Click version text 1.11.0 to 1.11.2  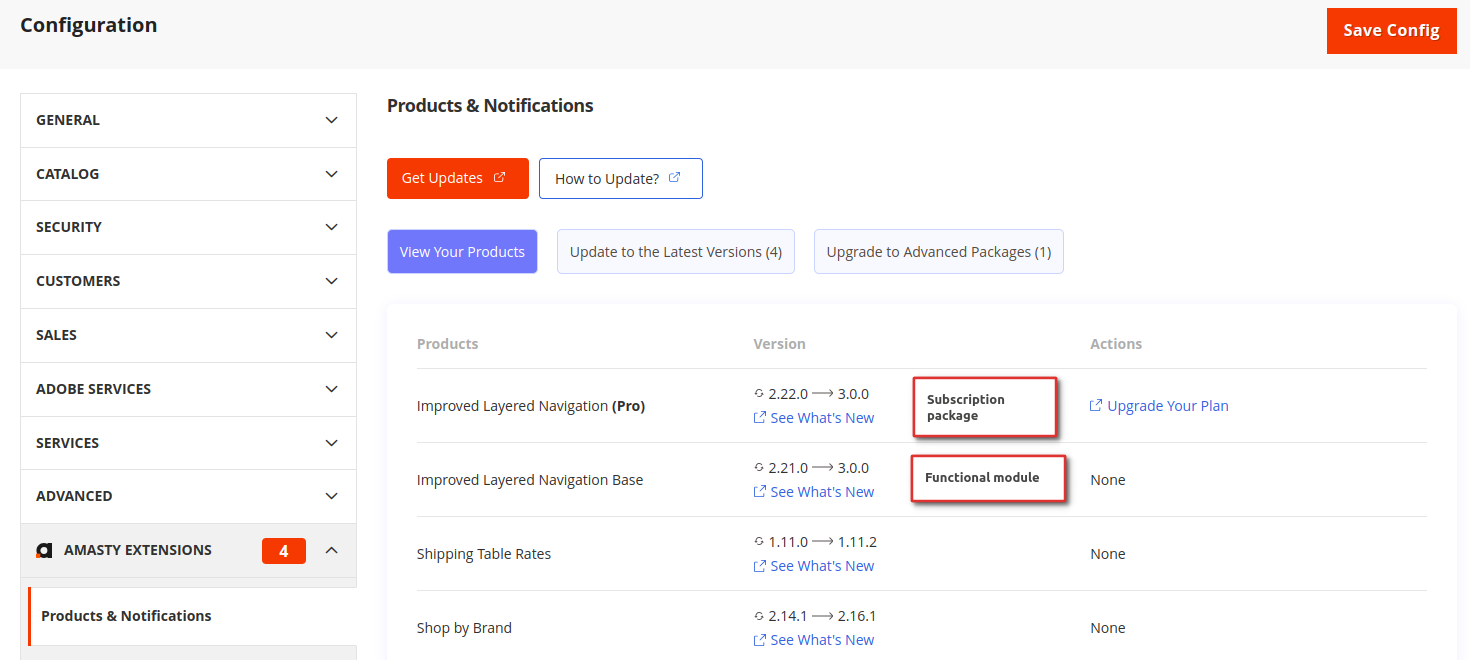coord(822,542)
